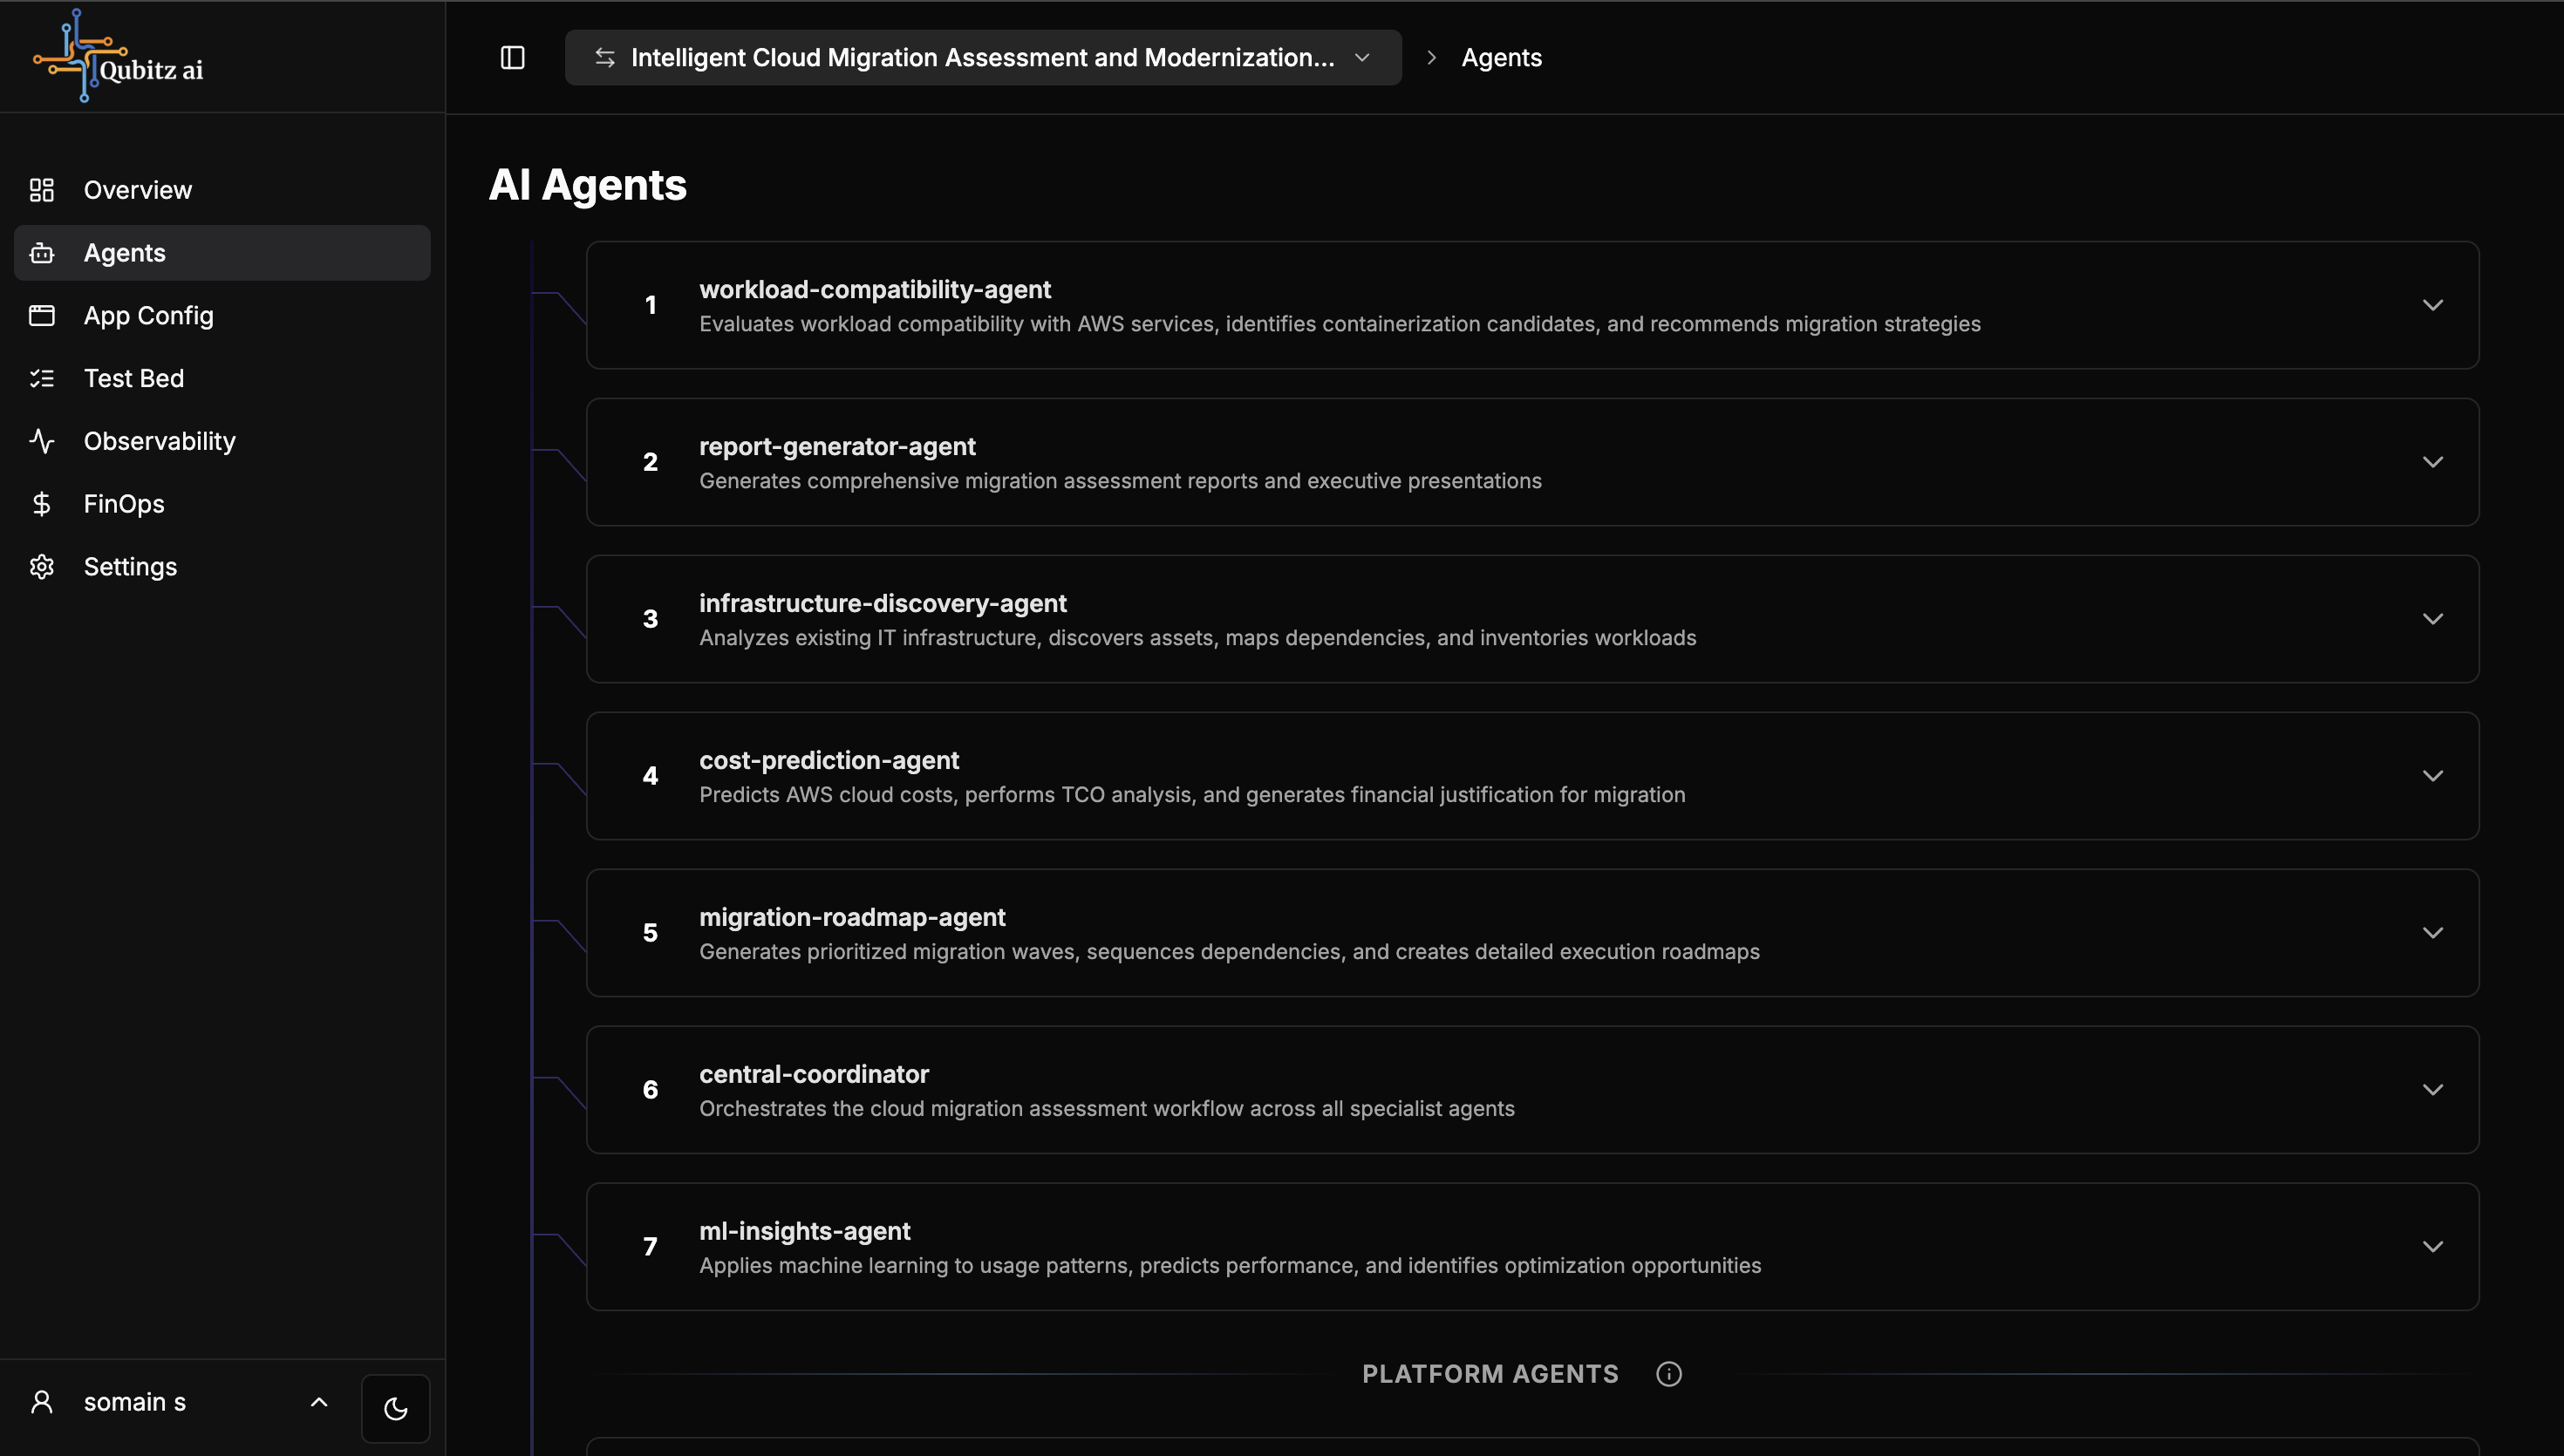Screen dimensions: 2564x1456
Task: Click the Settings gear icon
Action: tap(42, 567)
